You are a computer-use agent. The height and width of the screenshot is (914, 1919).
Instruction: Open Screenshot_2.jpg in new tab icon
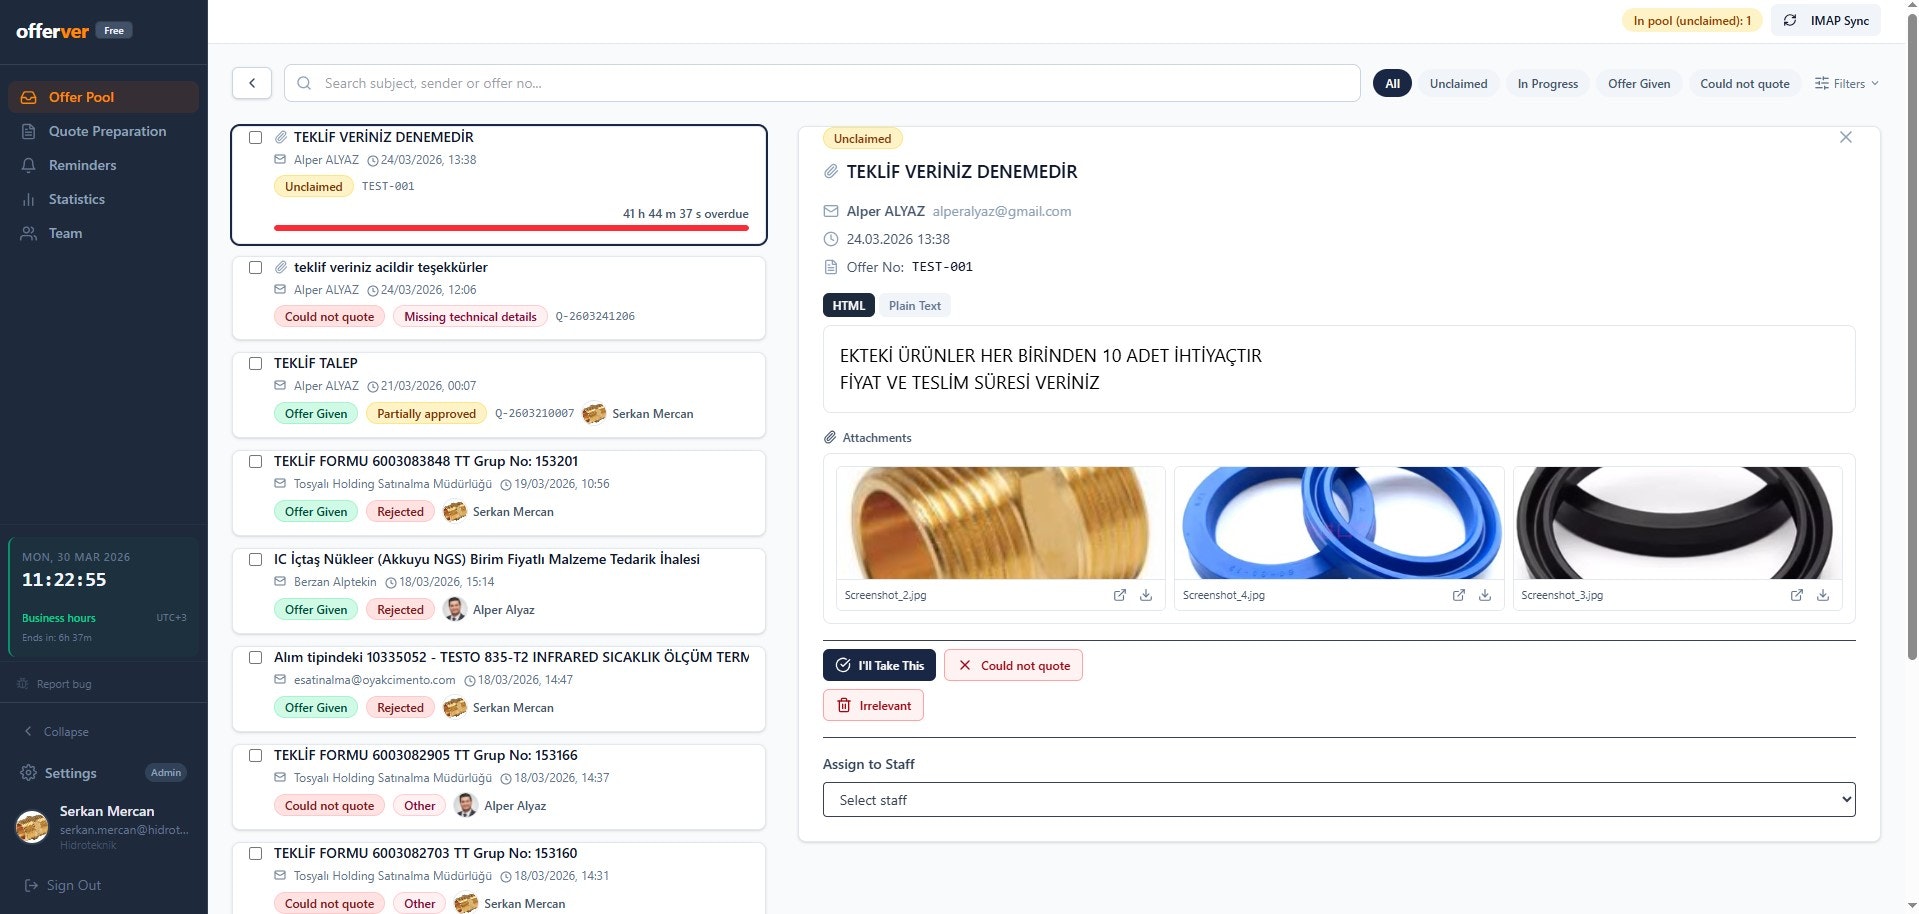(x=1120, y=595)
